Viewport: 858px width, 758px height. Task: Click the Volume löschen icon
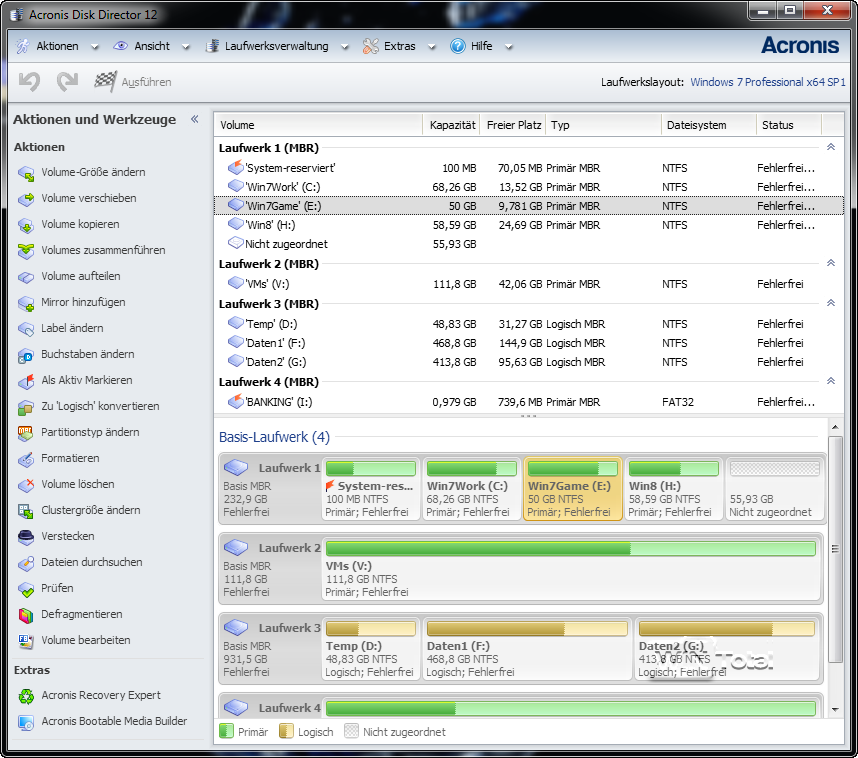tap(26, 485)
